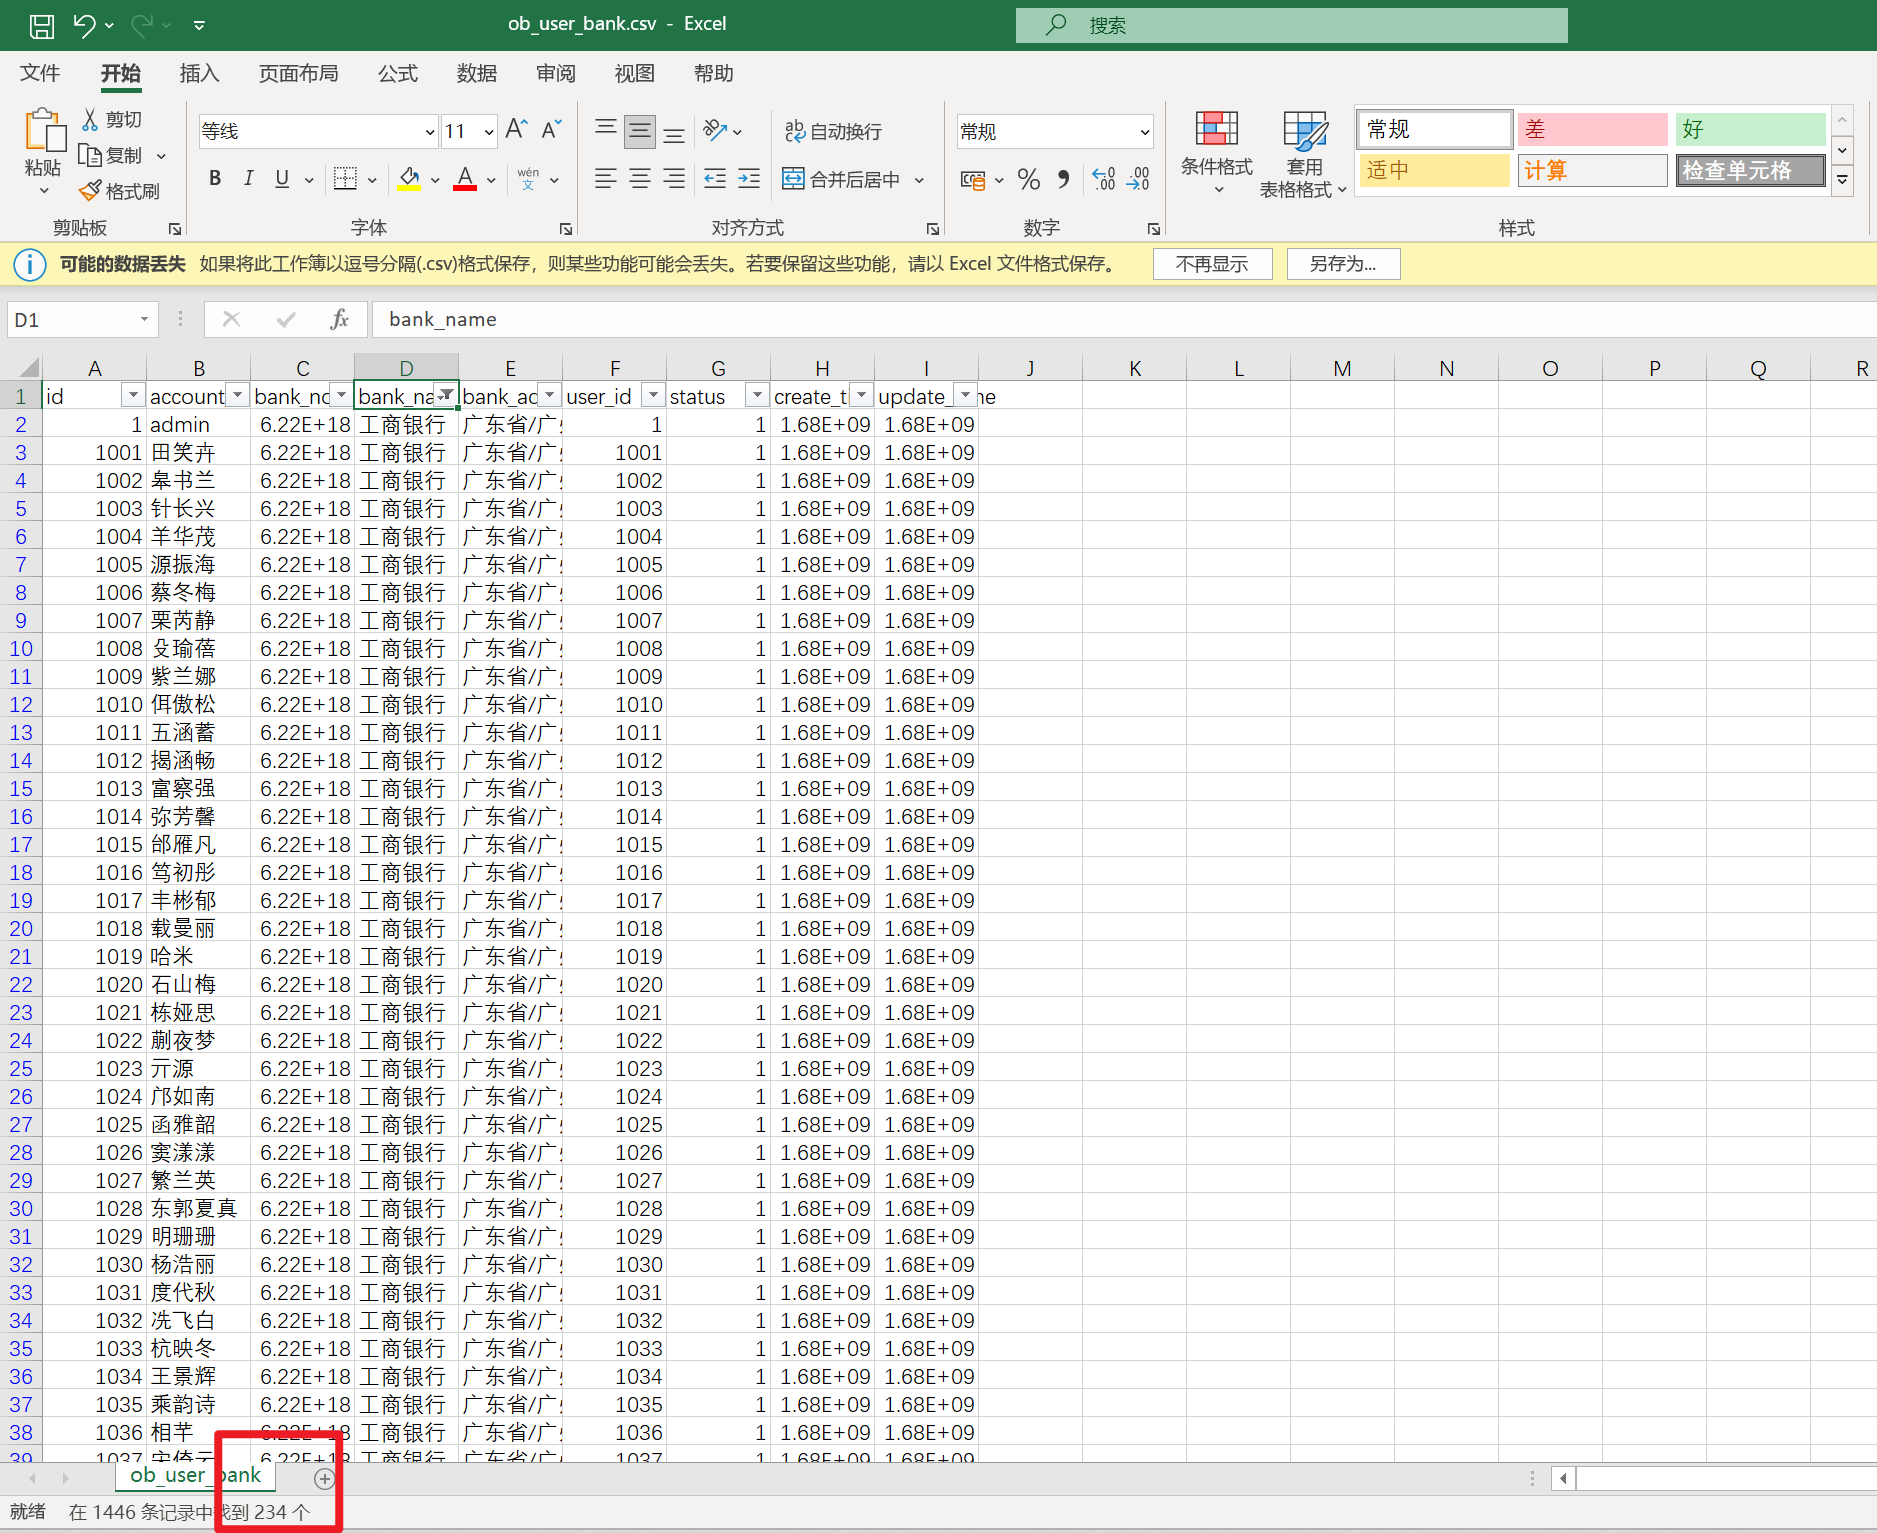This screenshot has height=1533, width=1877.
Task: Open filter dropdown for user_id column
Action: [653, 396]
